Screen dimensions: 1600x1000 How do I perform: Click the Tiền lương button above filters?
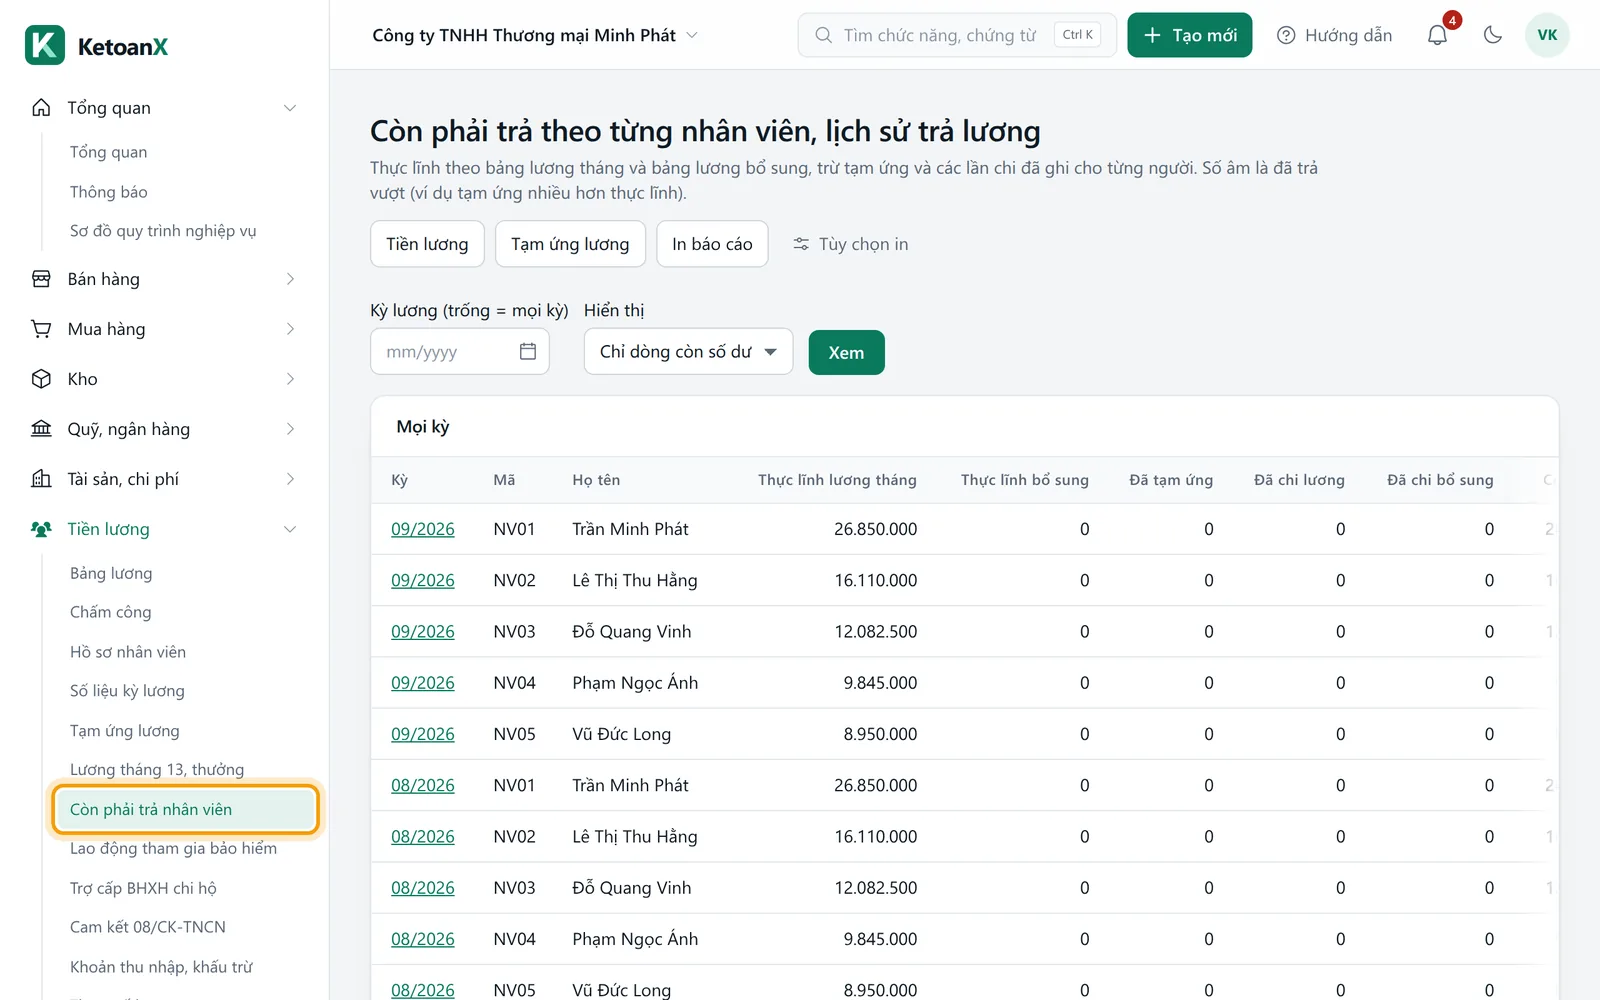click(x=427, y=244)
